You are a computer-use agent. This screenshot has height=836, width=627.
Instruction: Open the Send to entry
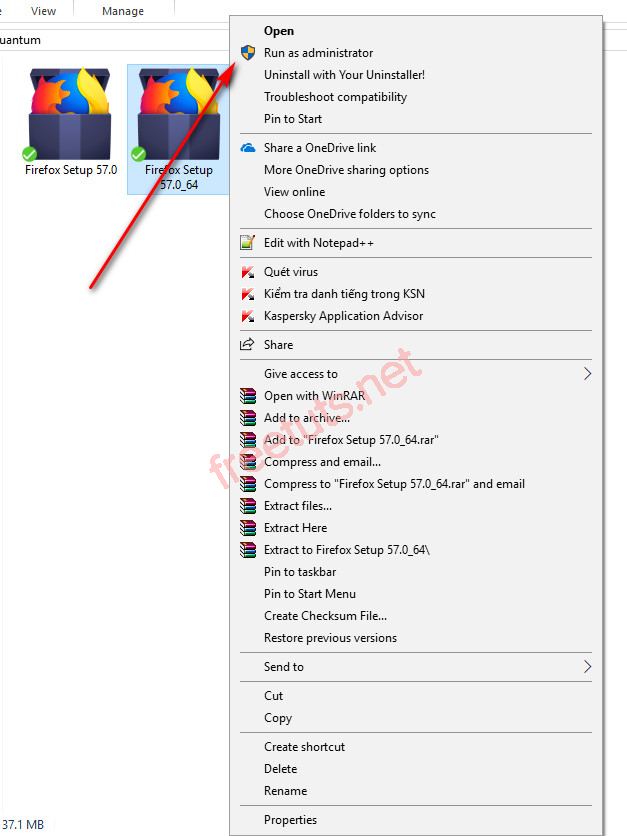pyautogui.click(x=416, y=666)
